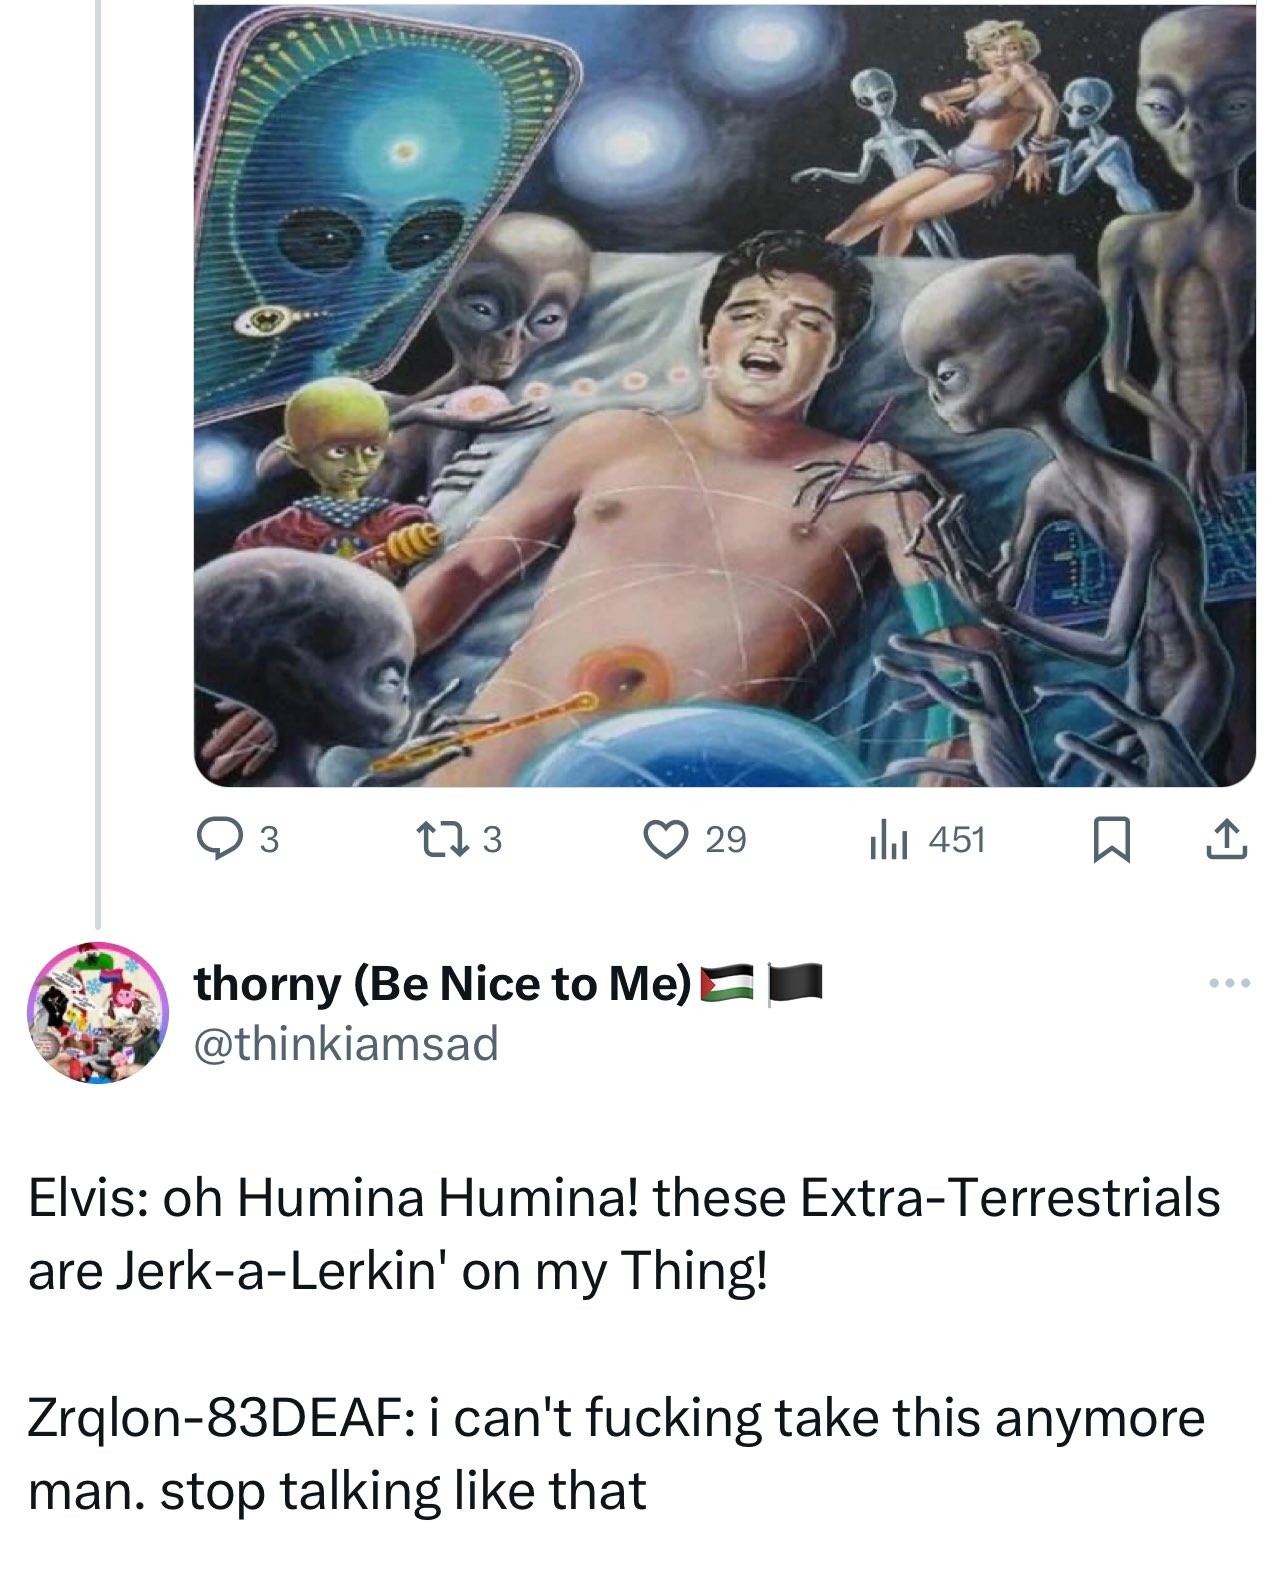The image size is (1284, 1574).
Task: Click the reply speech bubble icon
Action: coord(217,840)
